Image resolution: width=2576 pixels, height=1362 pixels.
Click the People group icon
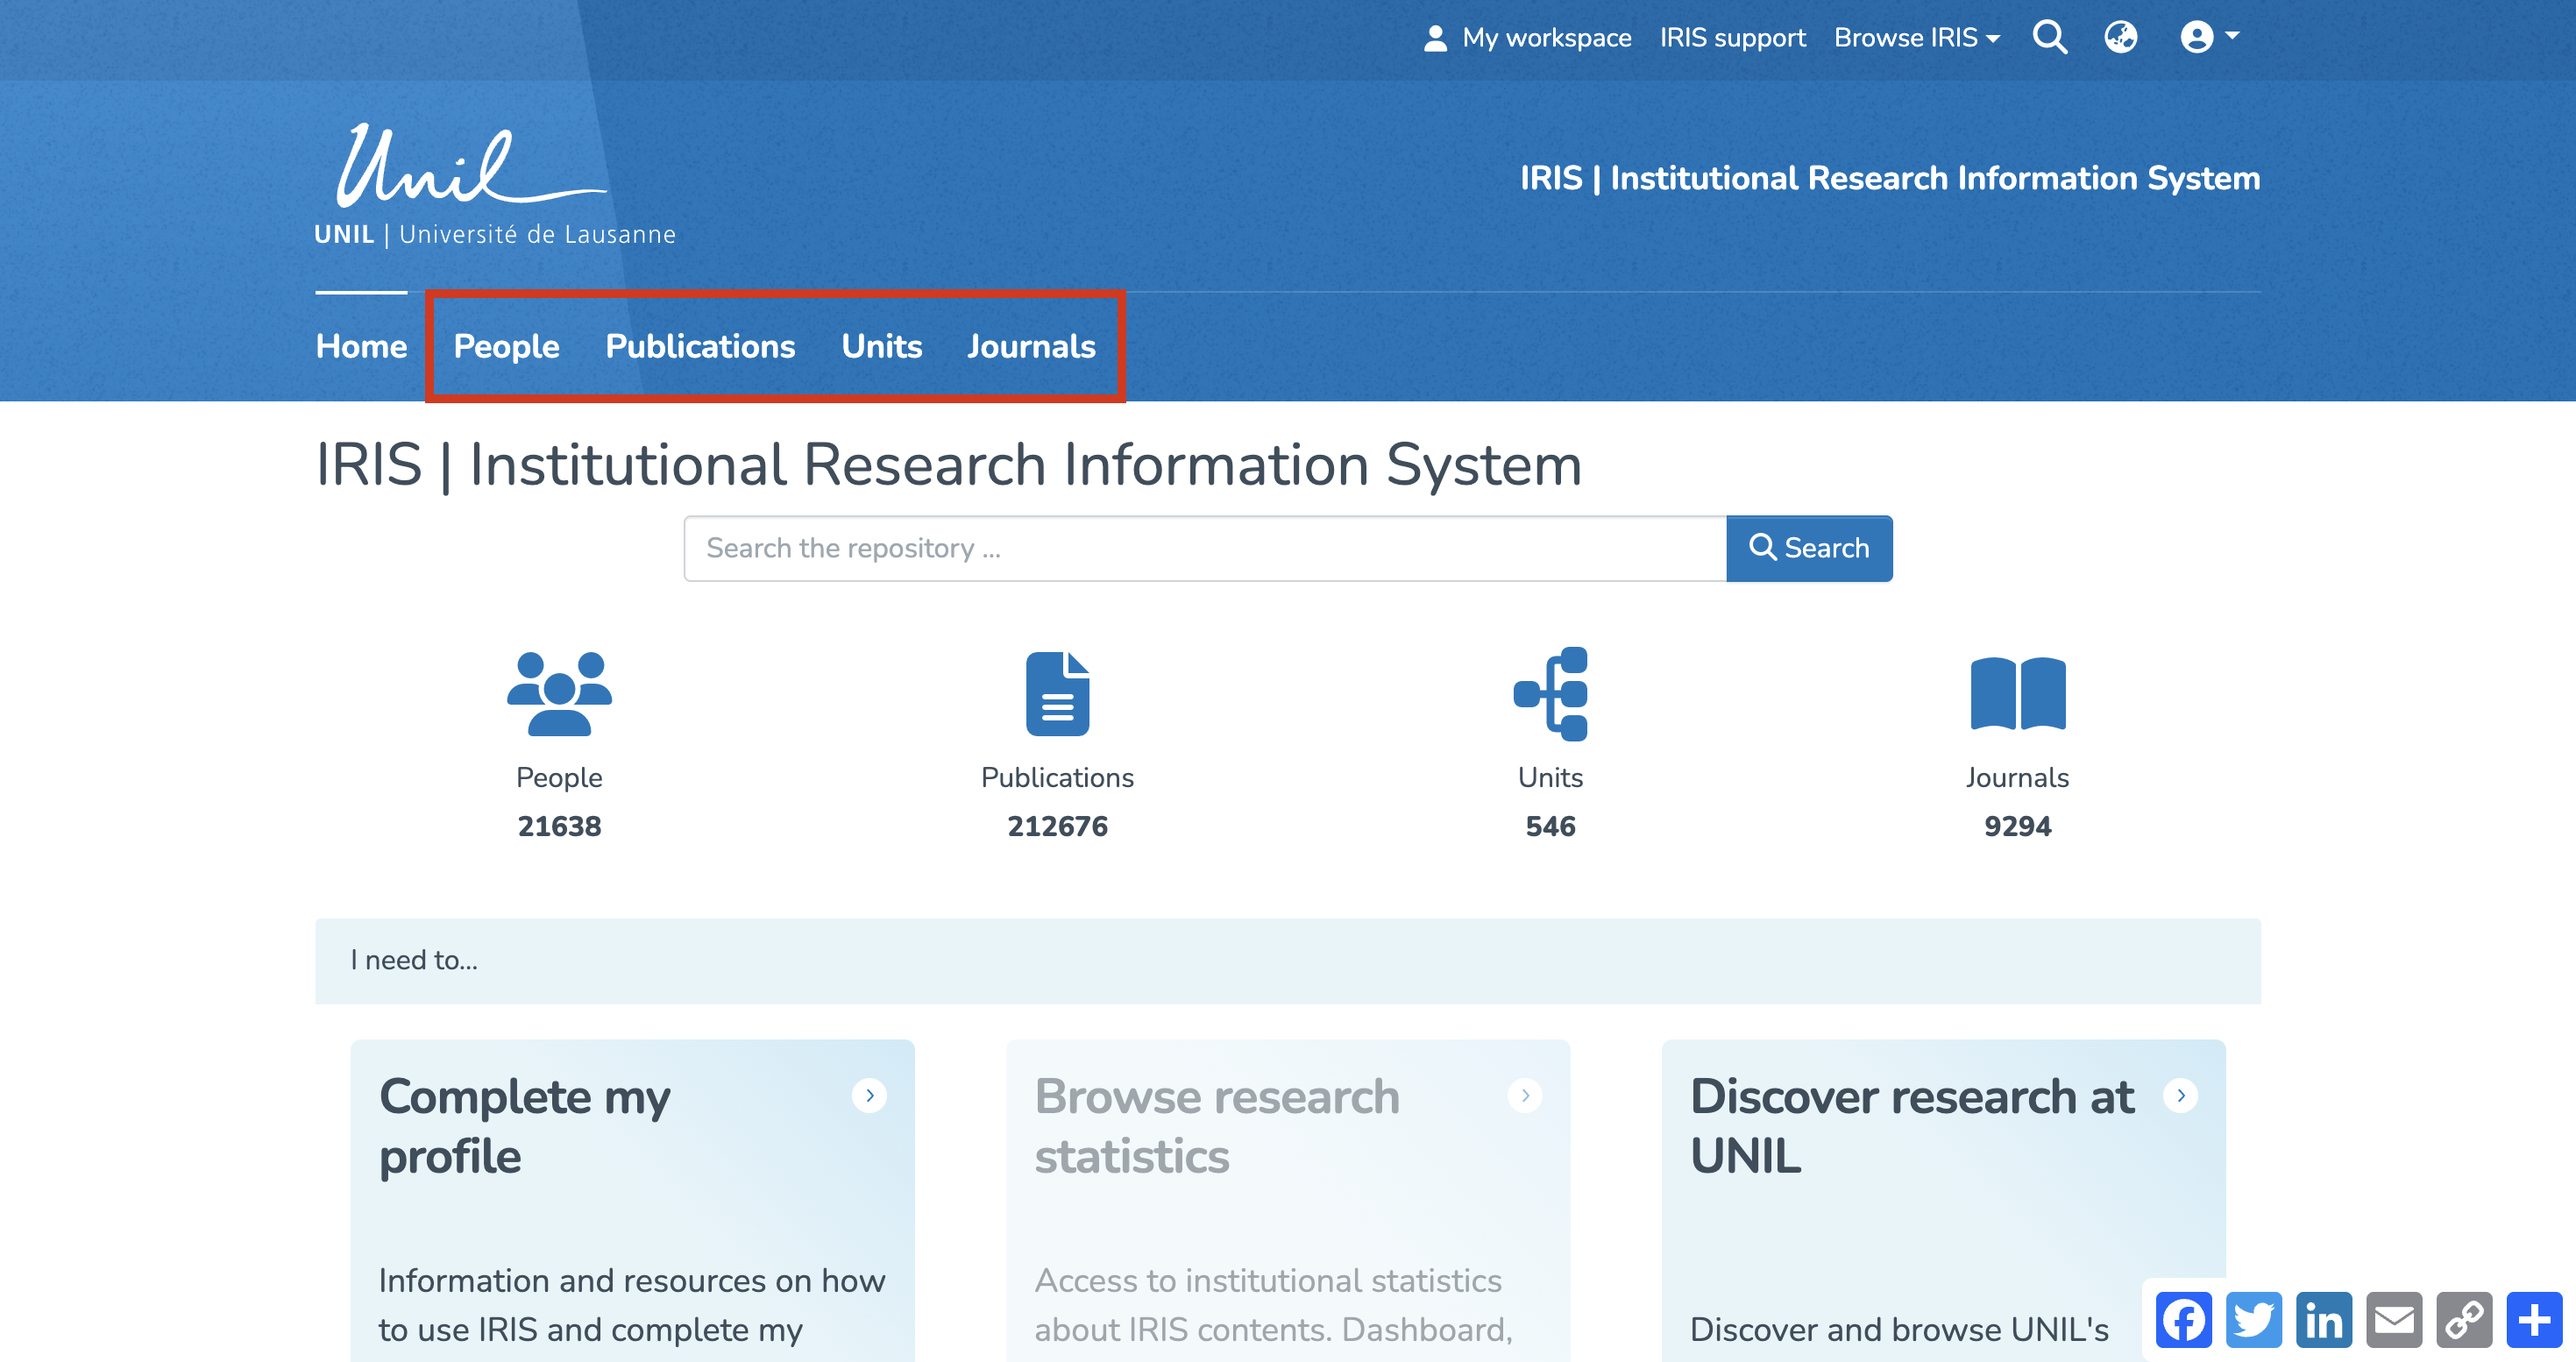(559, 693)
